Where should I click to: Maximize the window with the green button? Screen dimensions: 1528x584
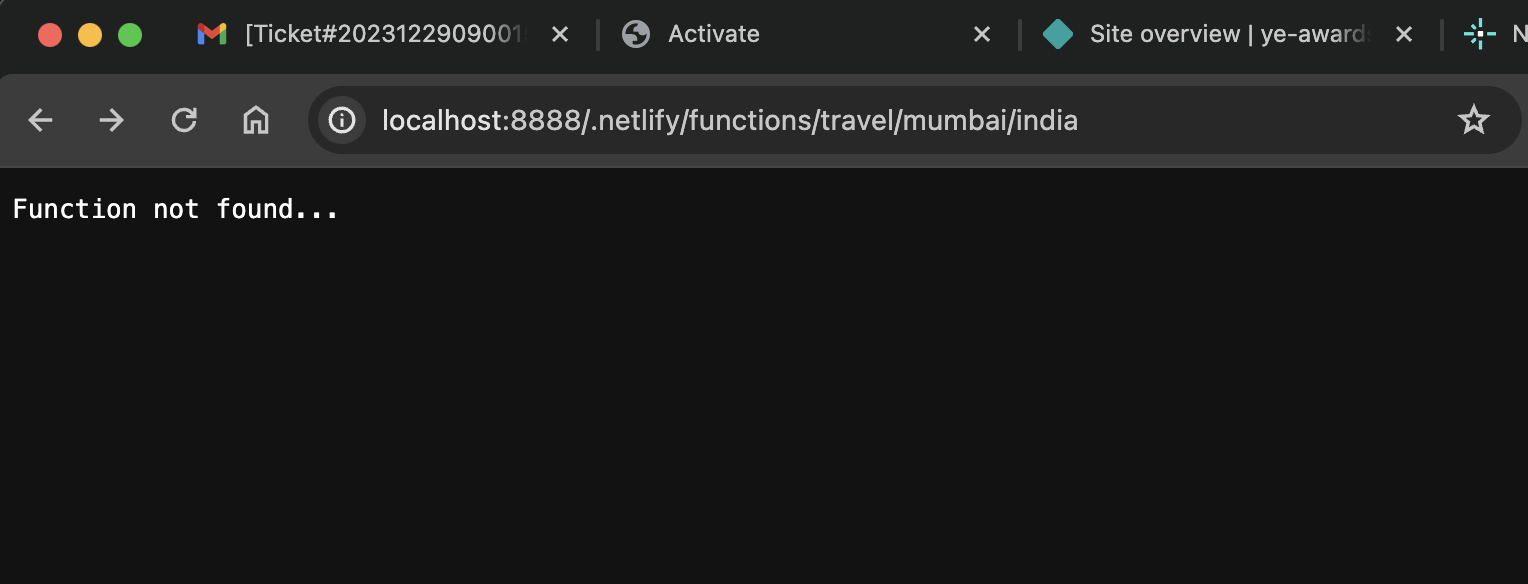[x=130, y=35]
